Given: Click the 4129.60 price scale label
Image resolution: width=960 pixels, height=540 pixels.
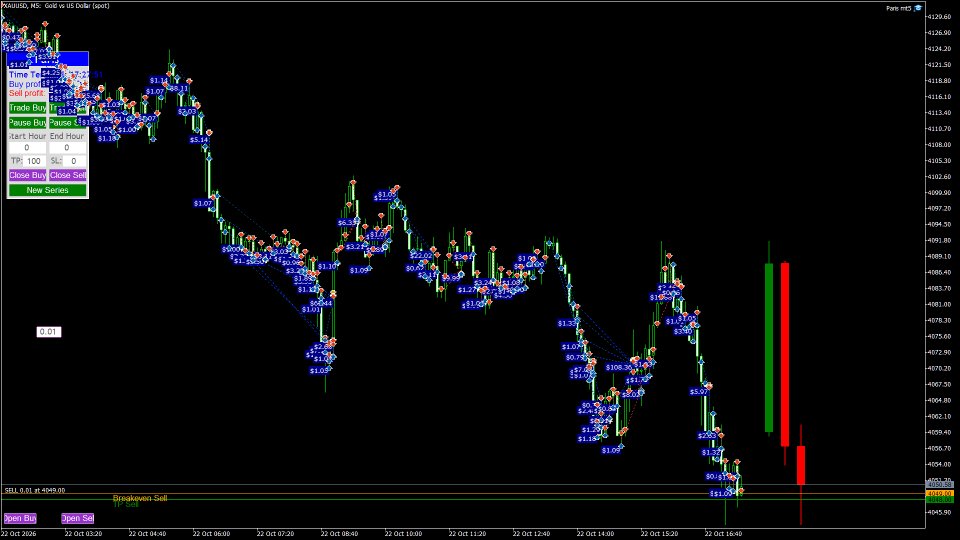Looking at the screenshot, I should pyautogui.click(x=939, y=17).
